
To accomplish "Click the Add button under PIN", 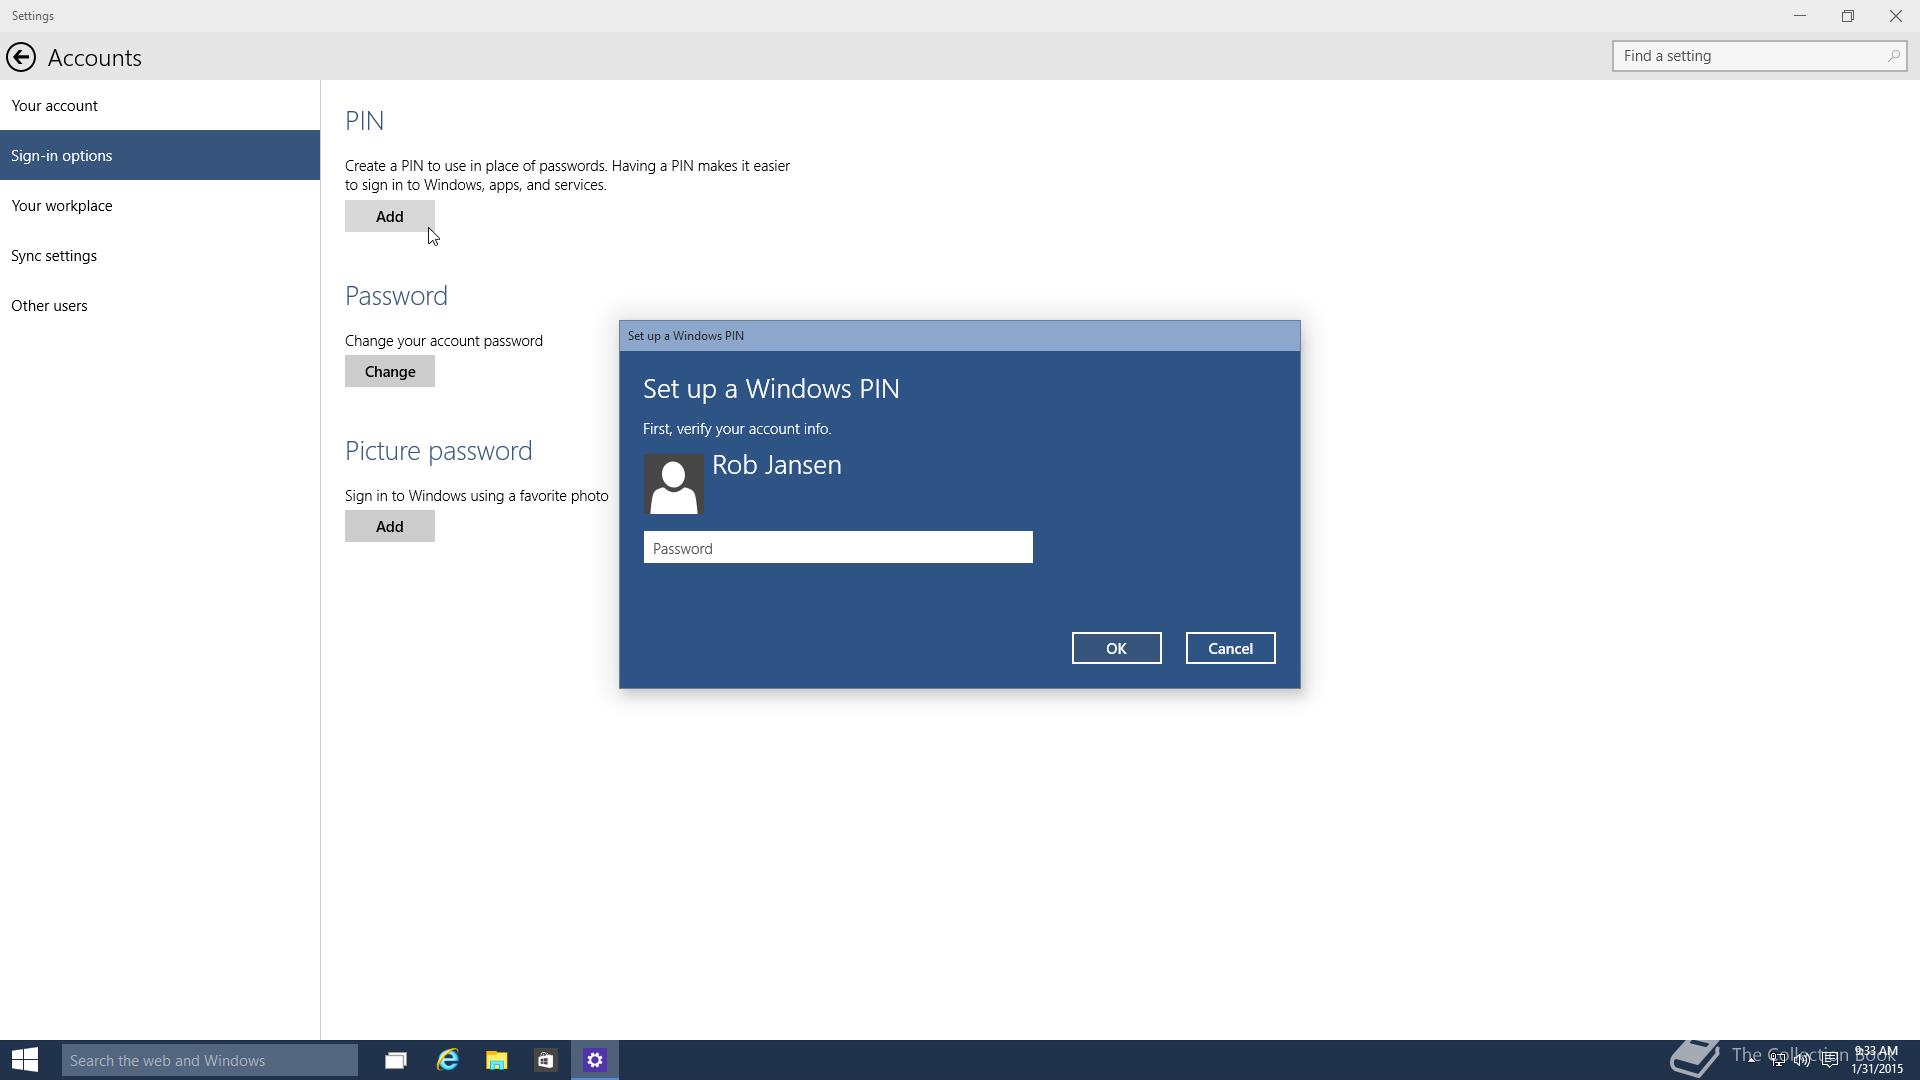I will [390, 216].
